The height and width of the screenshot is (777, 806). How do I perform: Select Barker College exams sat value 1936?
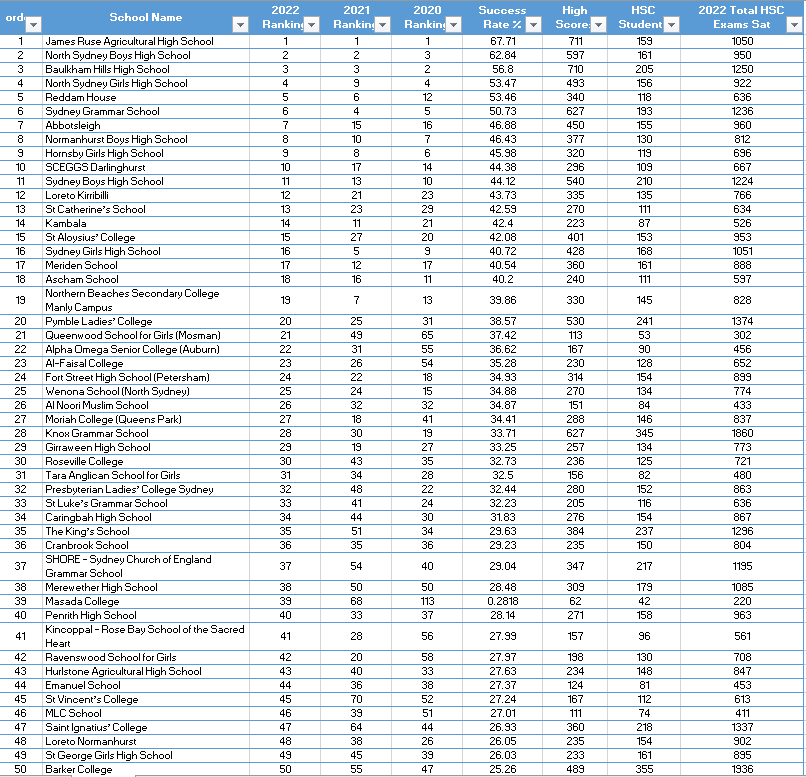(742, 769)
